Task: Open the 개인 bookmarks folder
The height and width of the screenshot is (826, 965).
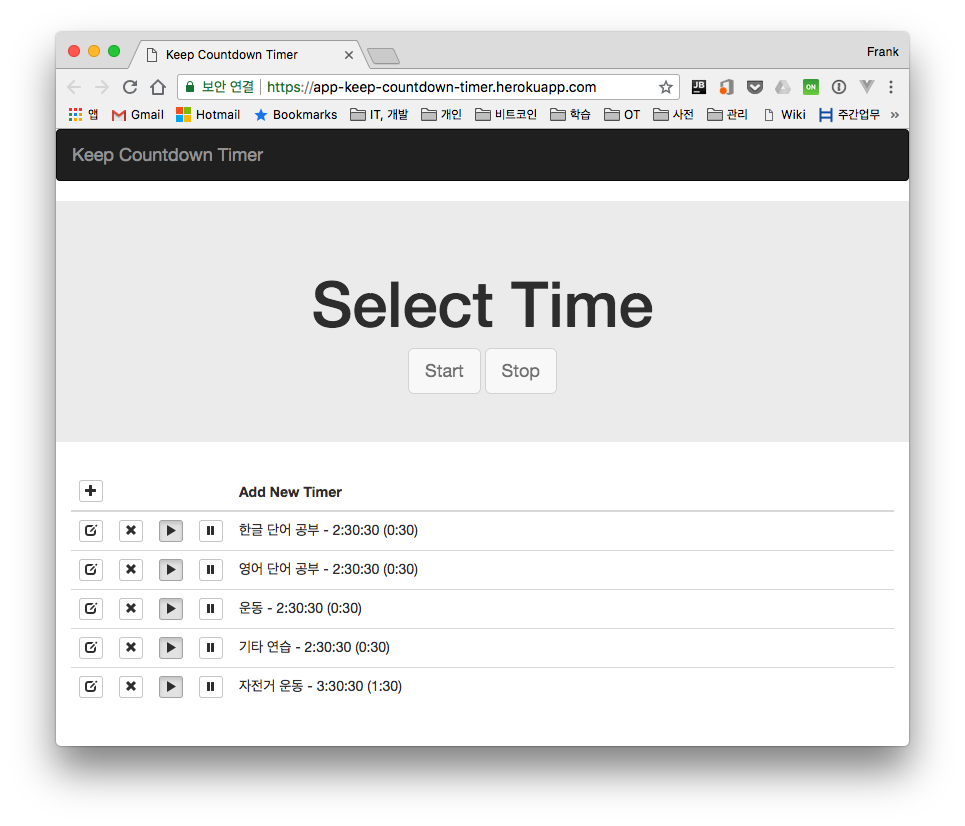Action: click(x=441, y=114)
